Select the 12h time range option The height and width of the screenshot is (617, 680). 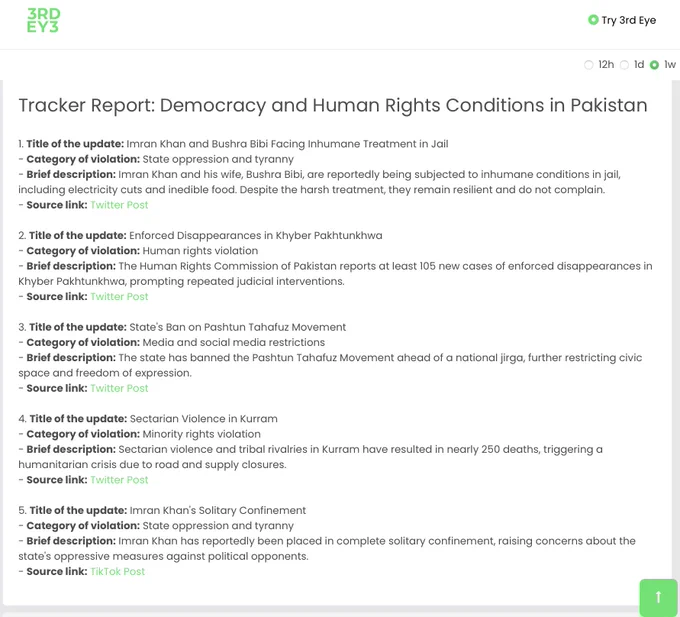coord(589,65)
